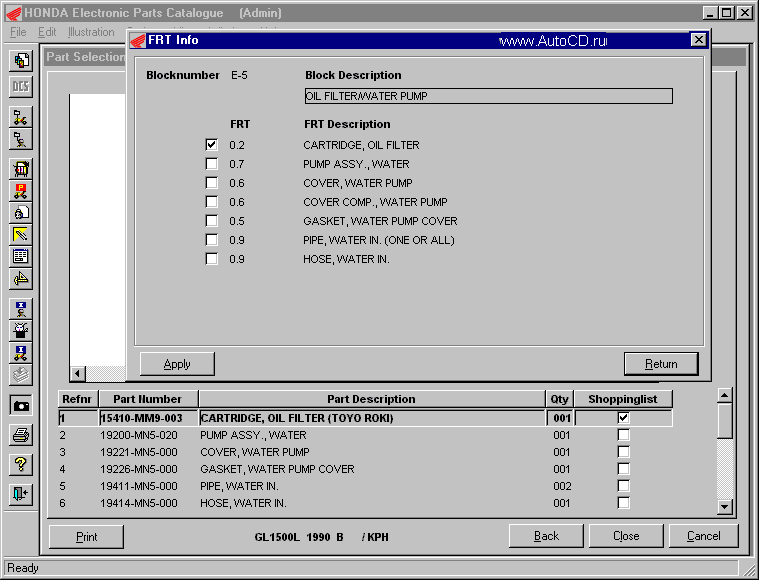Click the Block Description field
Viewport: 759px width, 580px height.
coord(488,96)
